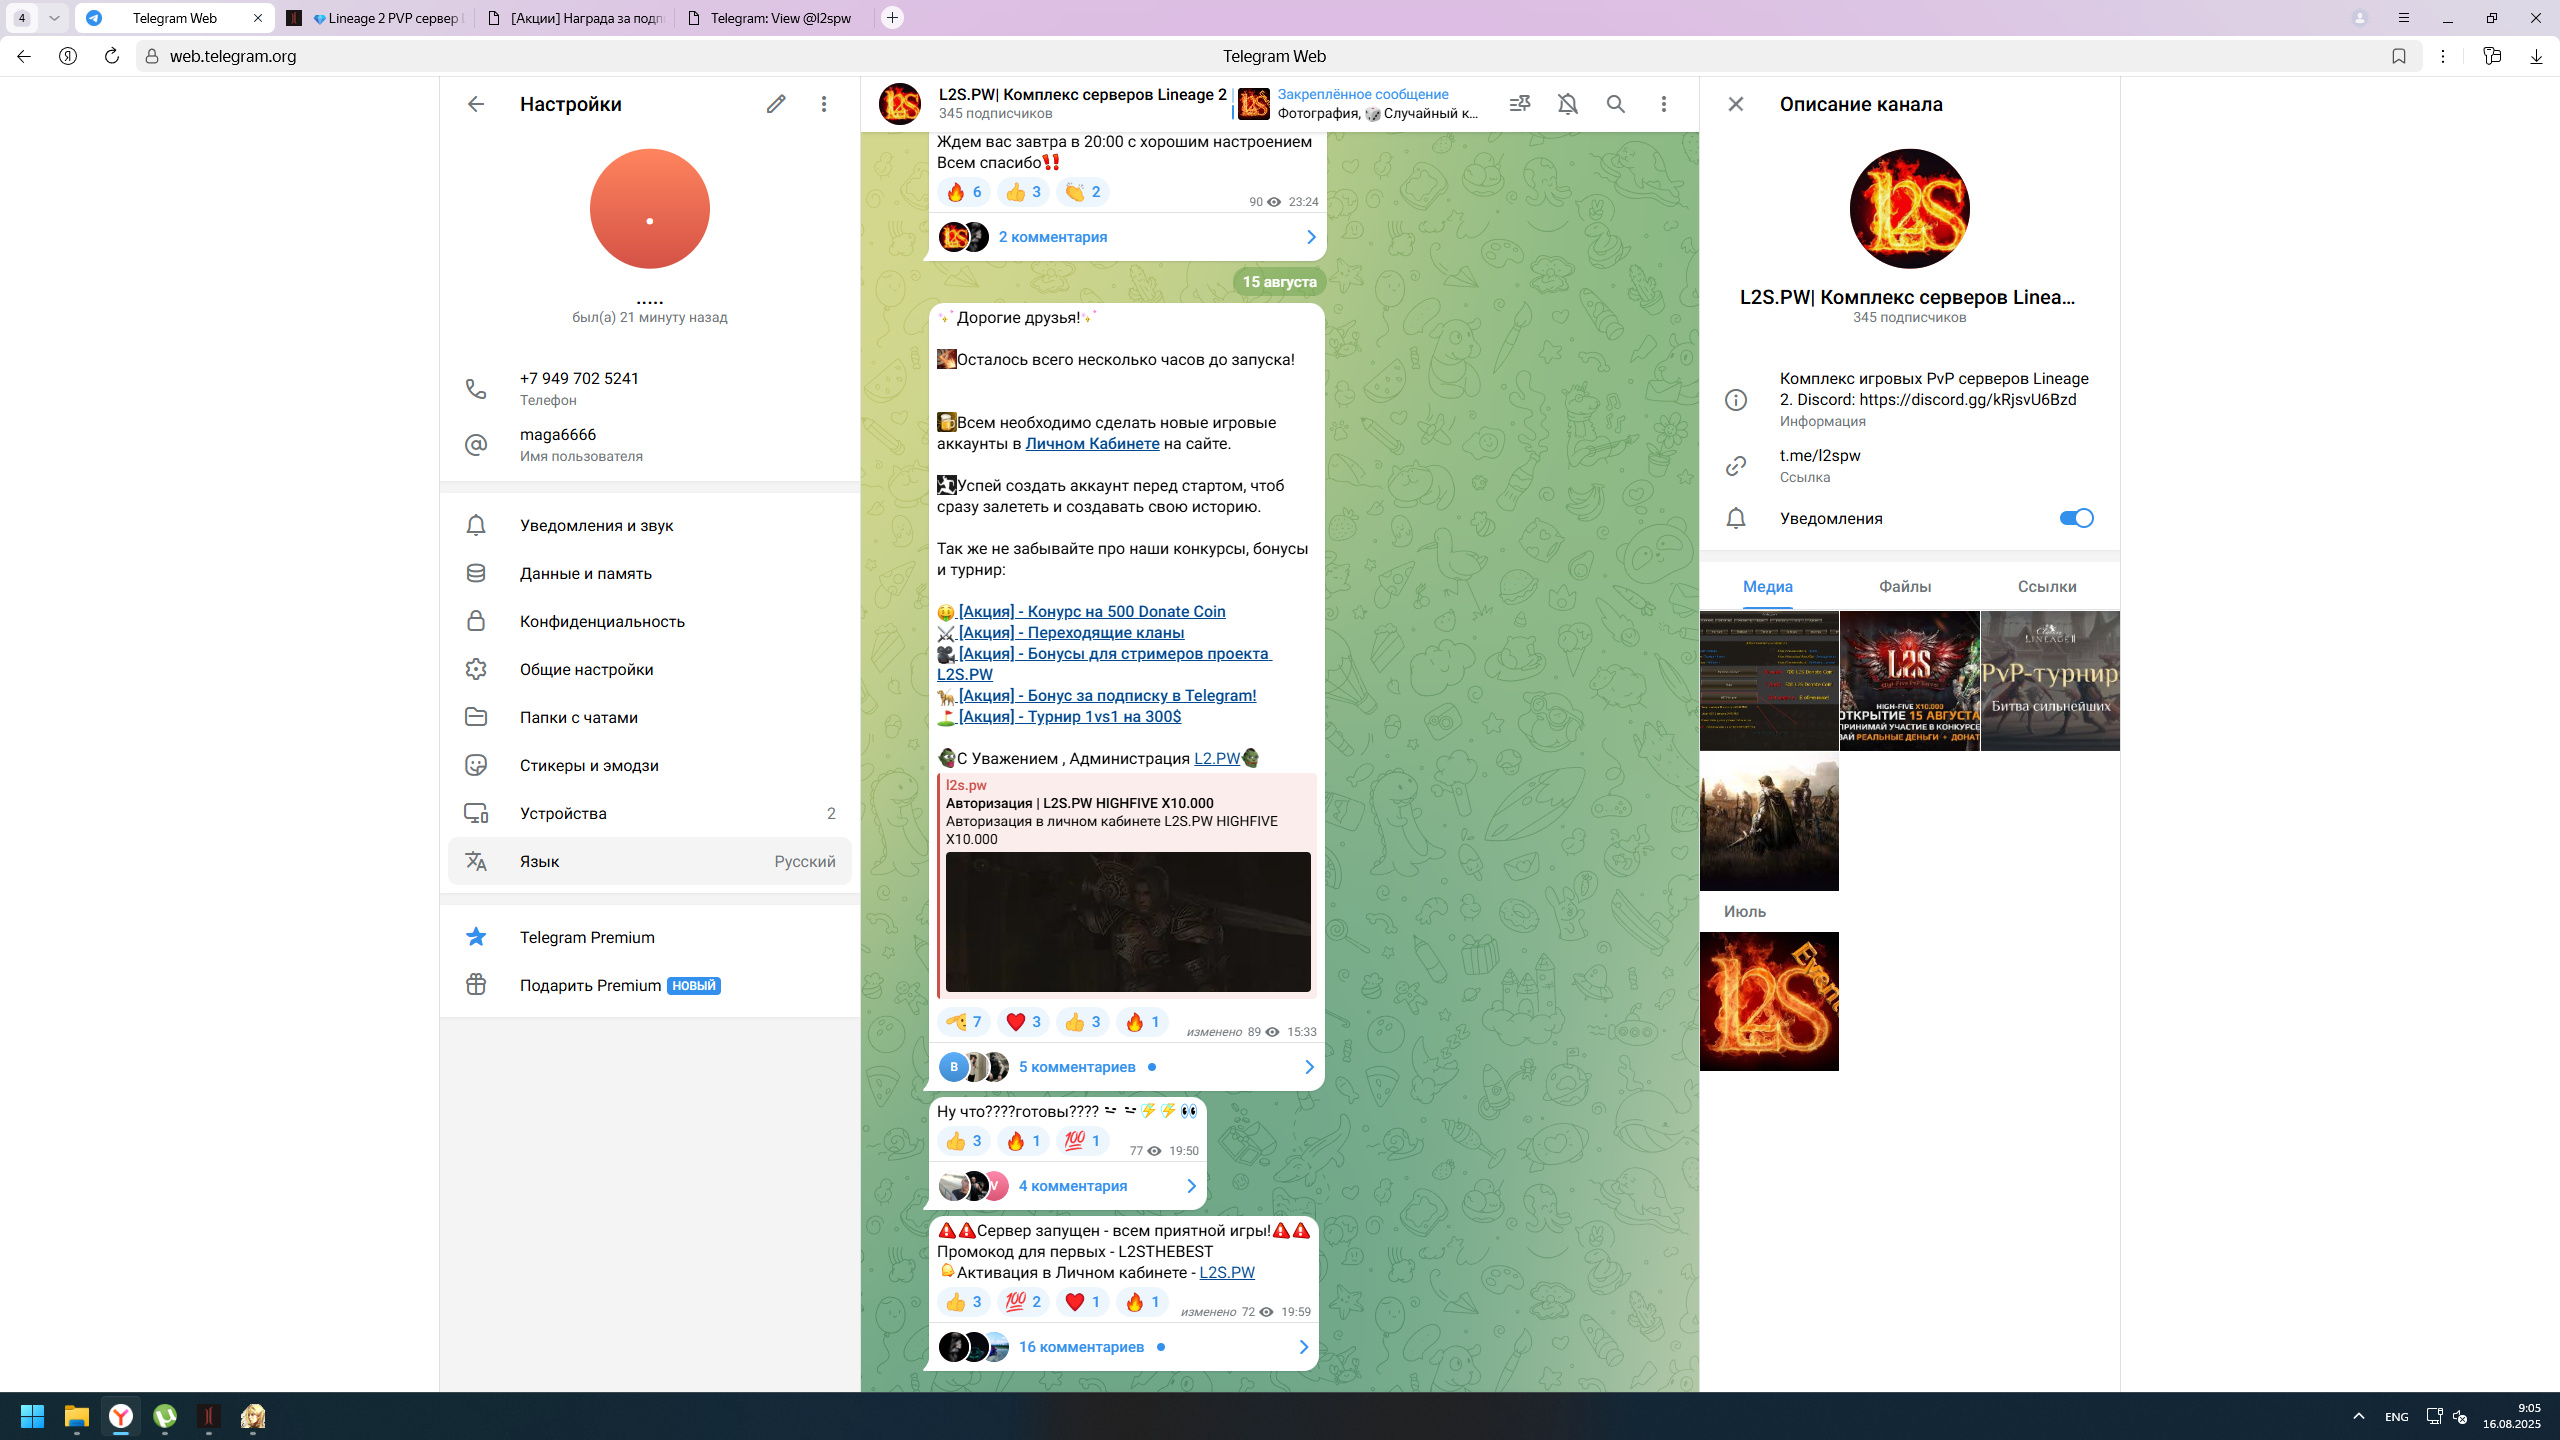This screenshot has height=1440, width=2560.
Task: Open the red profile avatar photo
Action: 650,209
